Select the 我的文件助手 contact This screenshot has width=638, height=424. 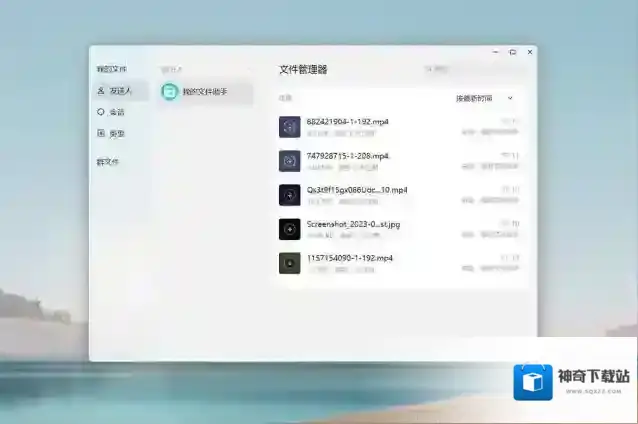(x=205, y=92)
